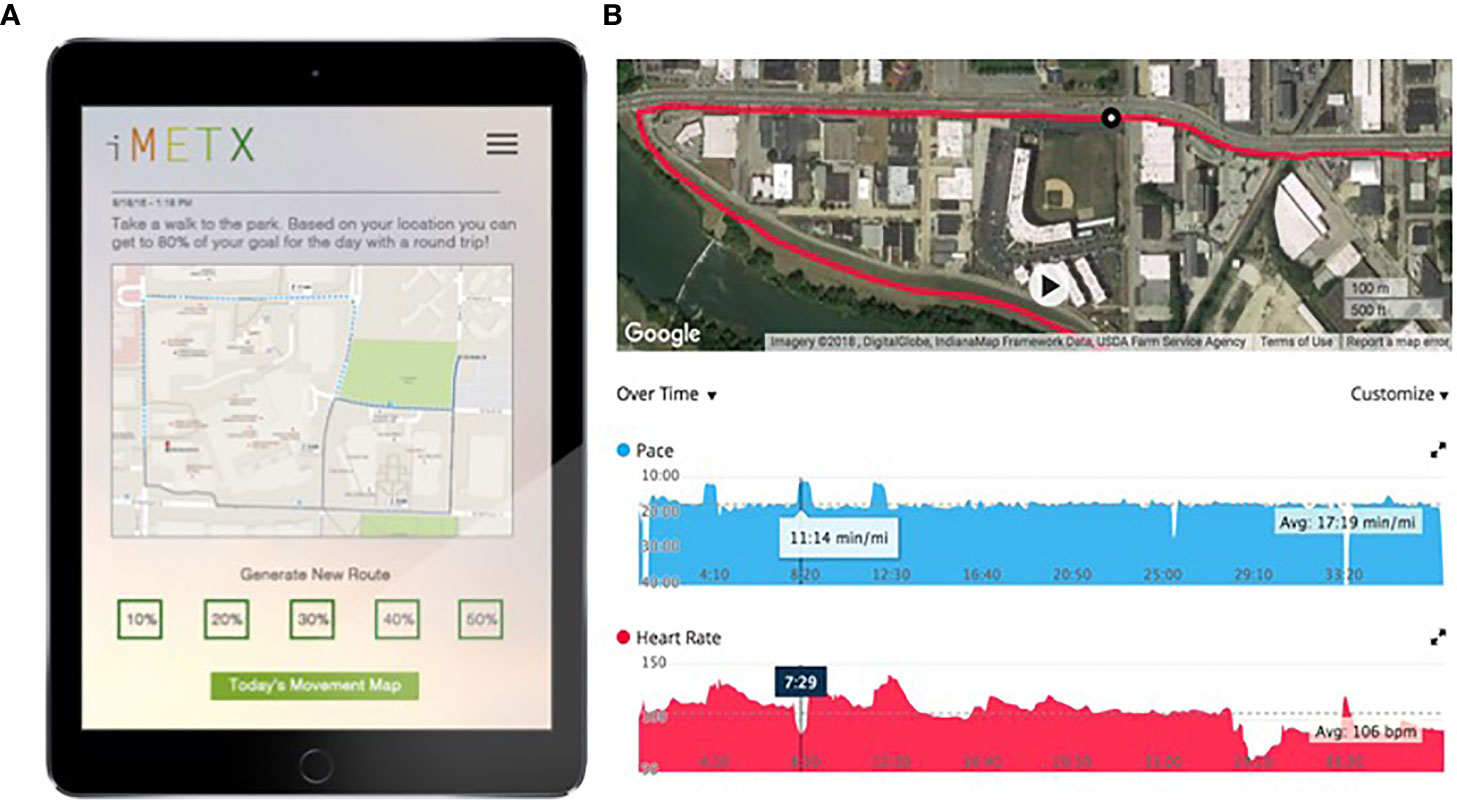The width and height of the screenshot is (1457, 800).
Task: Open the Customize dropdown
Action: [1399, 394]
